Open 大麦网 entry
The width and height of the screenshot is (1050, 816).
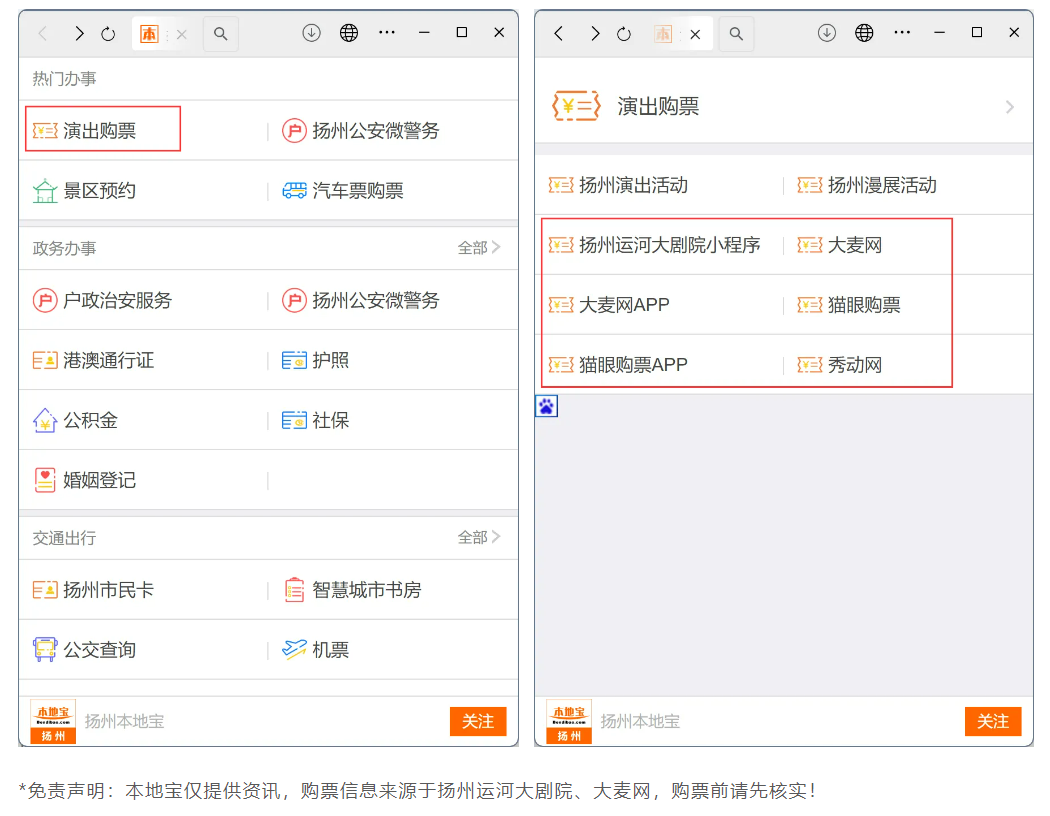pos(840,245)
